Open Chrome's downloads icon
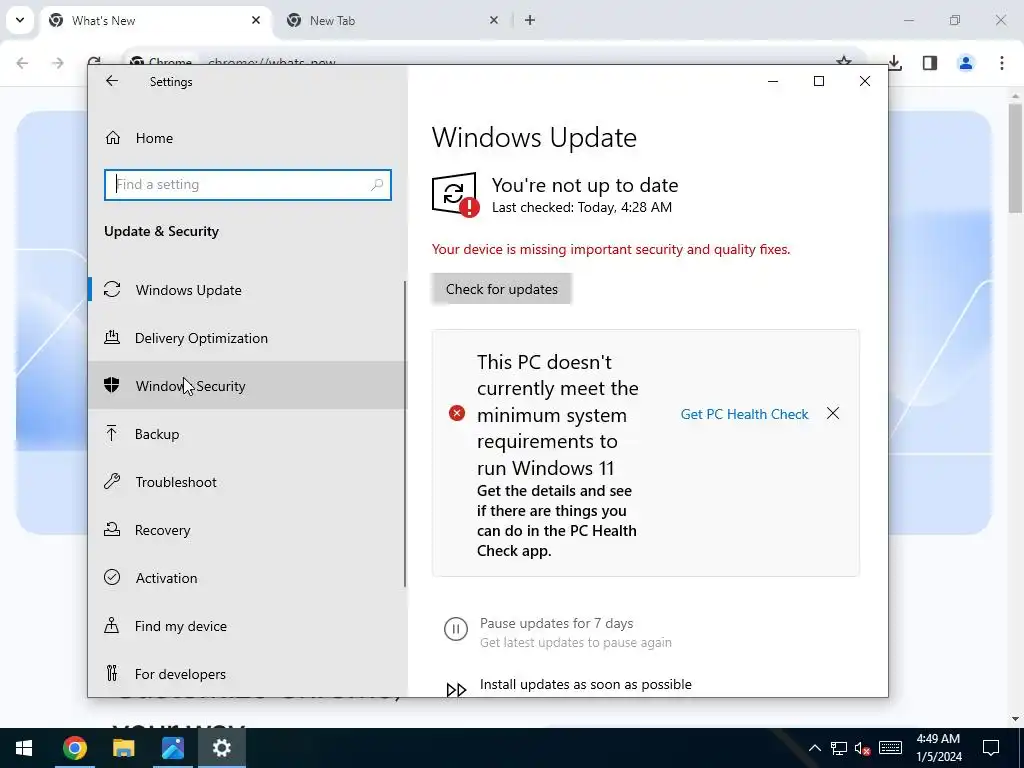 (895, 63)
